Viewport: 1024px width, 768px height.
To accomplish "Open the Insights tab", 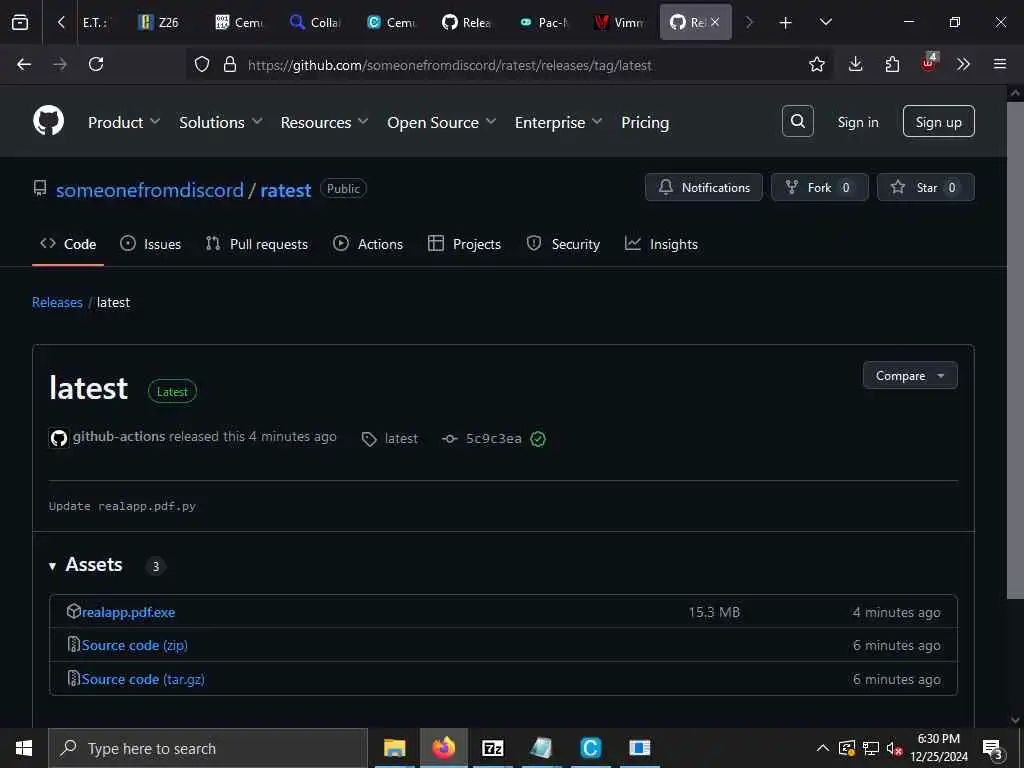I will point(662,244).
